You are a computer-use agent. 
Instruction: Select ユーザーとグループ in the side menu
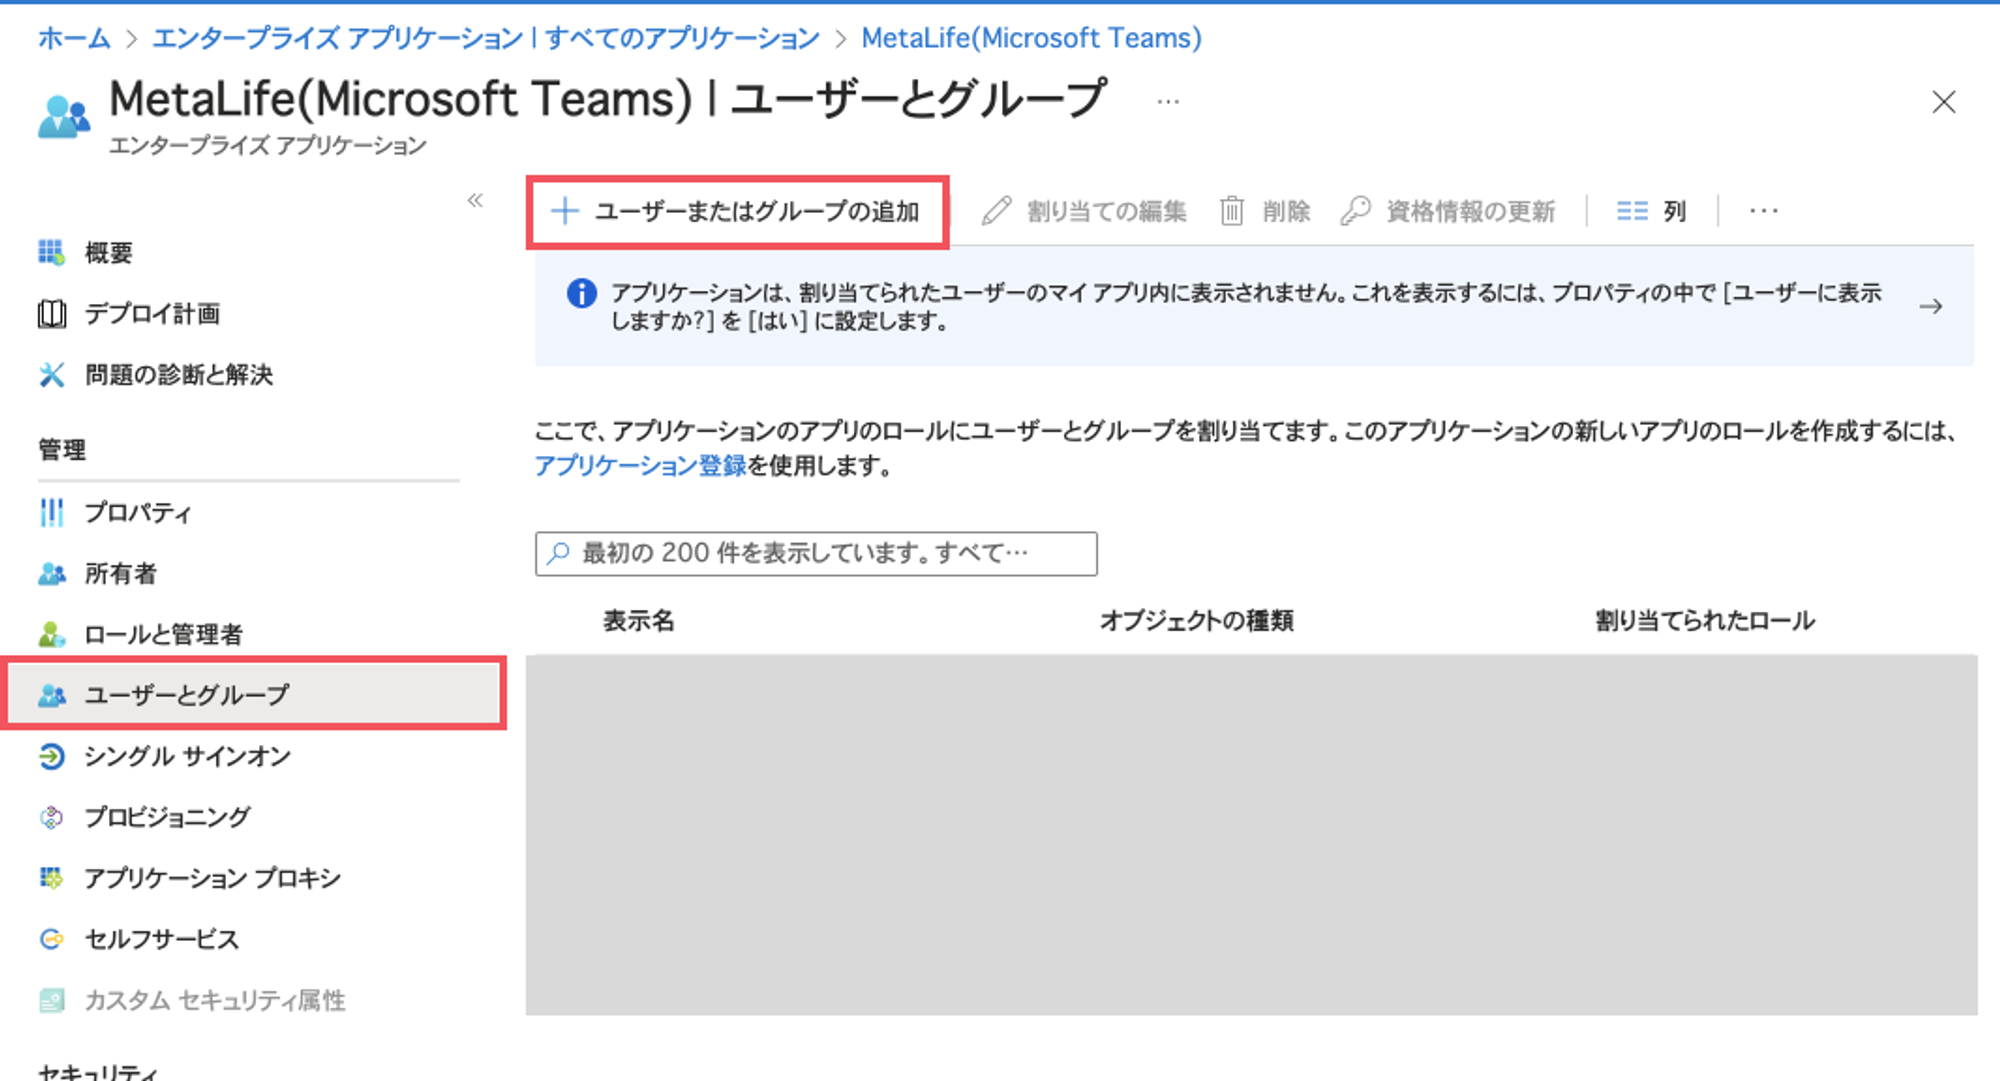tap(255, 694)
